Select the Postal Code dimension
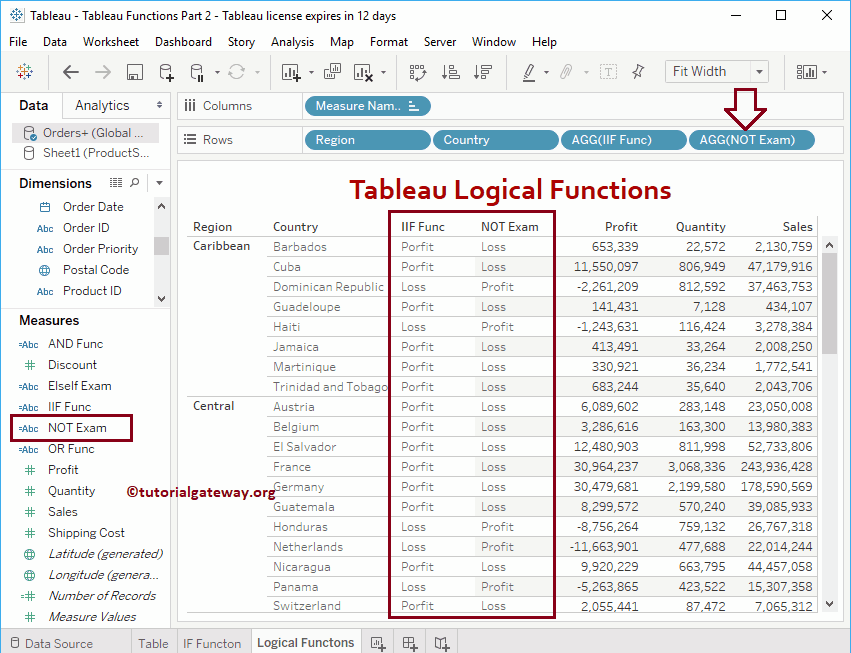 pyautogui.click(x=96, y=270)
